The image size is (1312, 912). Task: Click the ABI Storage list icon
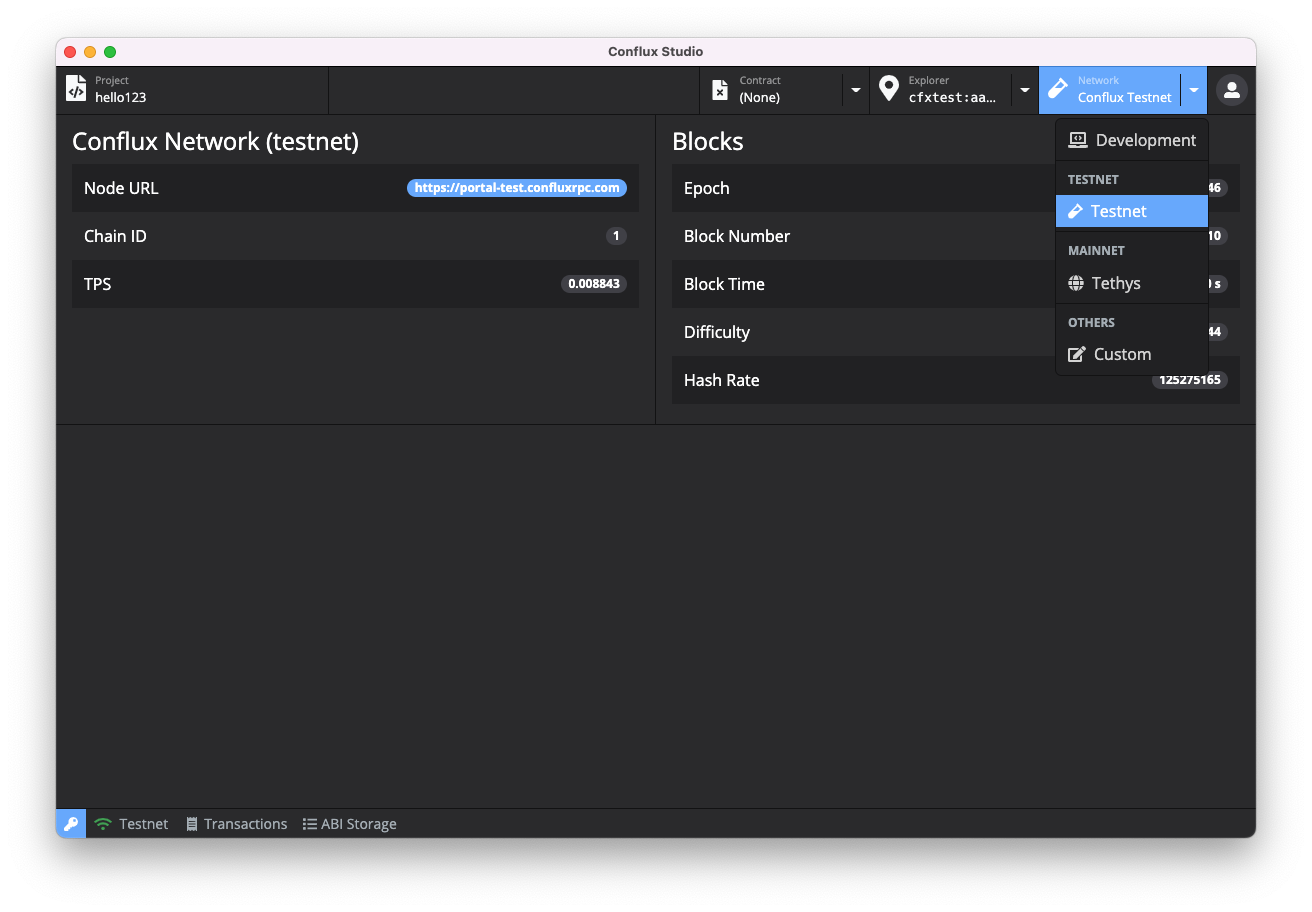(309, 824)
